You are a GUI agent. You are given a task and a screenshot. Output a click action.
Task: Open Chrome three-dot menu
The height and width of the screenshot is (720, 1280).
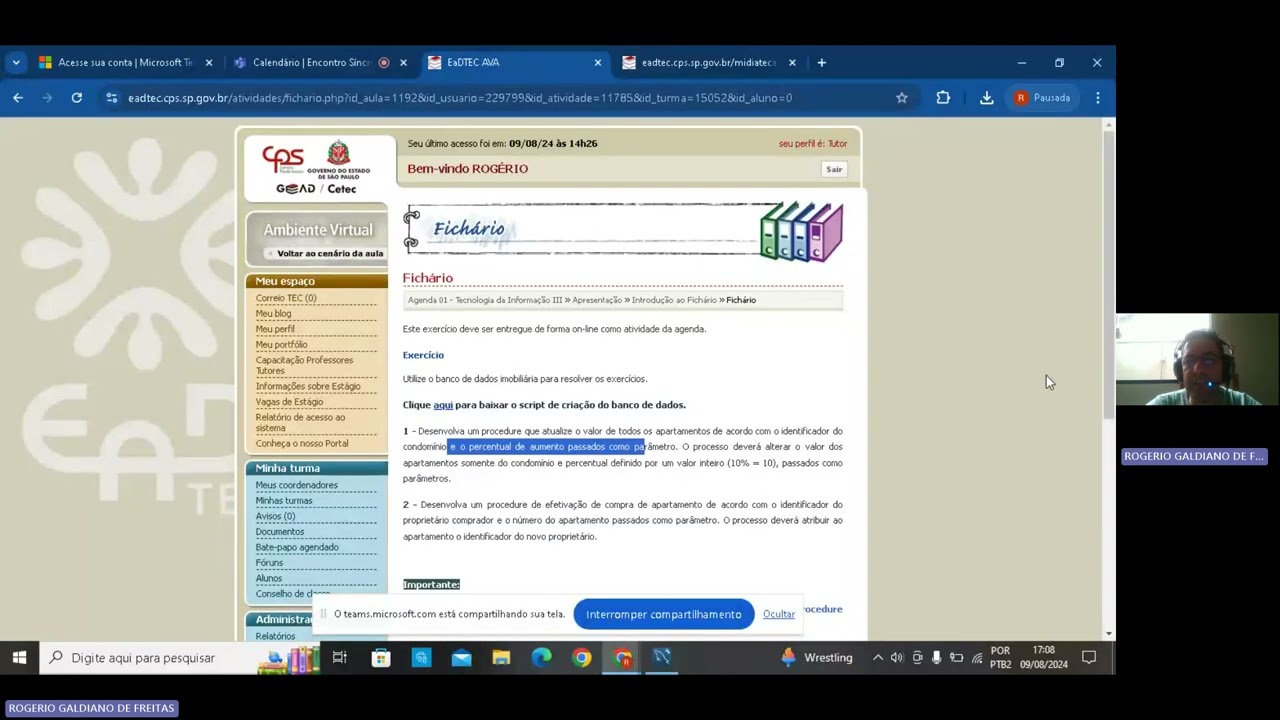[x=1098, y=98]
